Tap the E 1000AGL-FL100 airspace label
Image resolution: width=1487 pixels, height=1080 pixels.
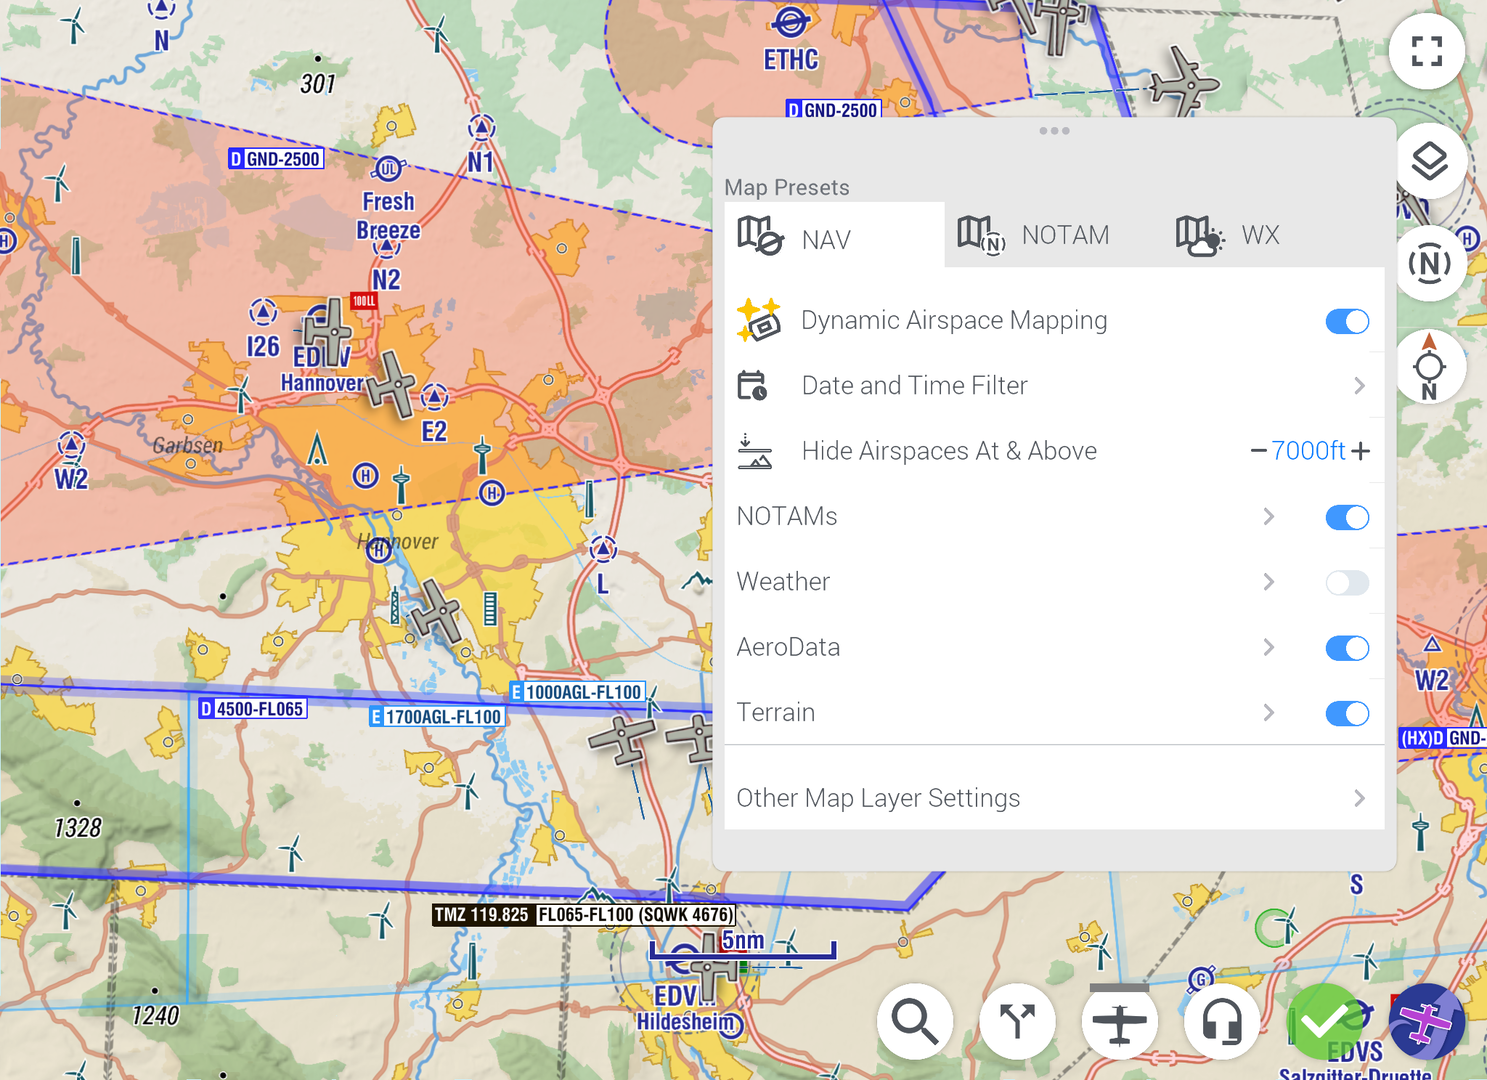pyautogui.click(x=577, y=692)
